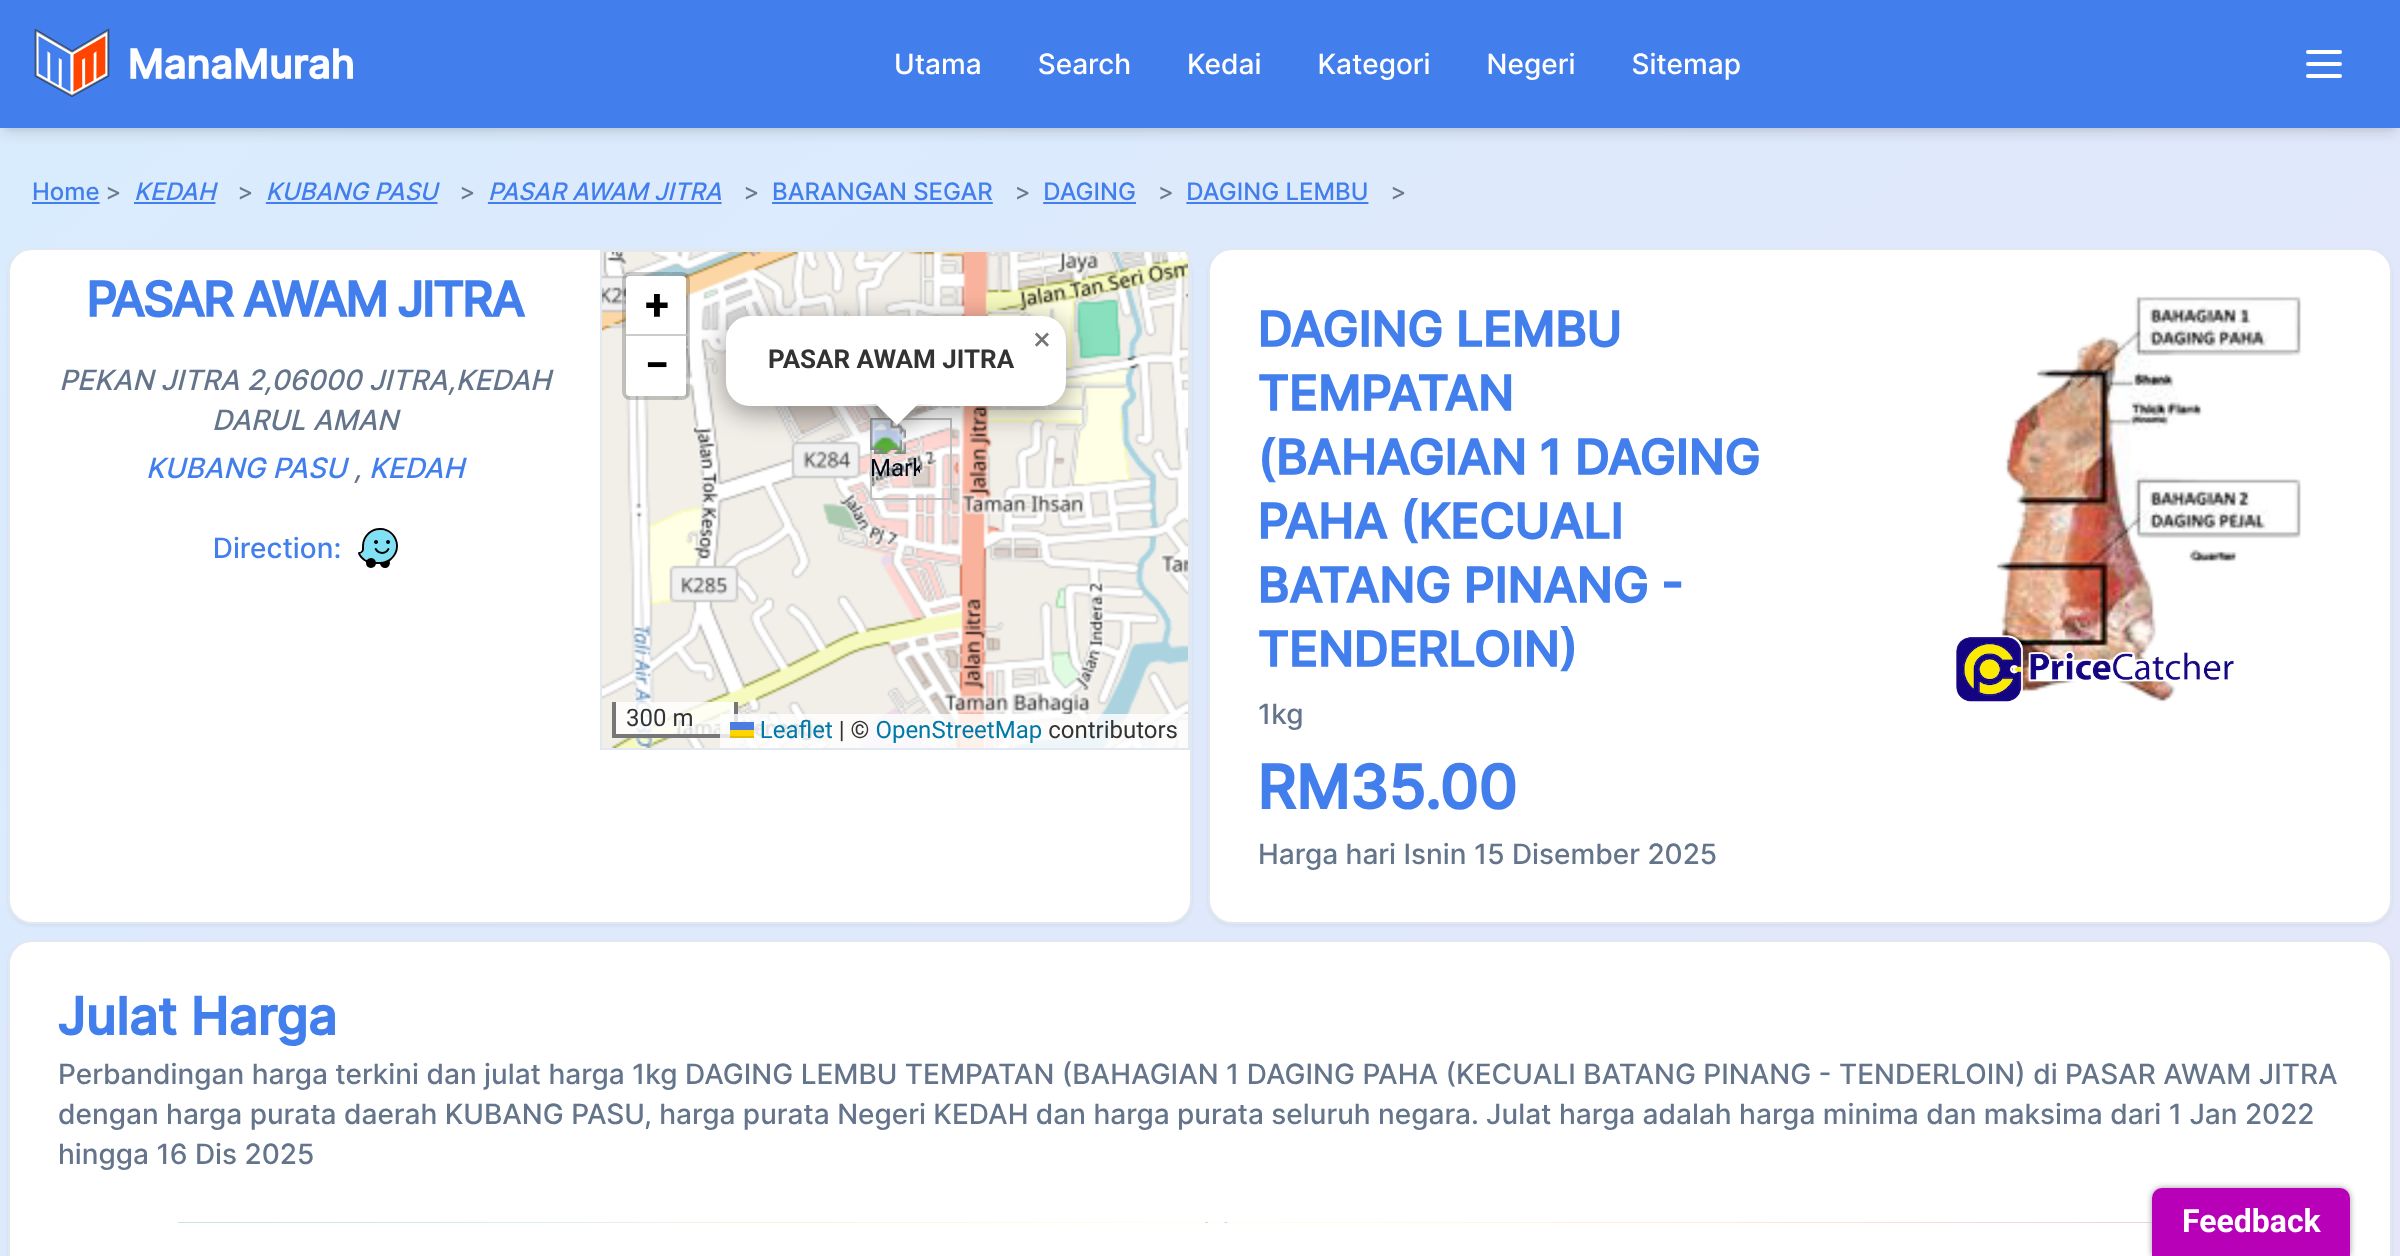This screenshot has width=2400, height=1256.
Task: Open the hamburger menu
Action: (2323, 64)
